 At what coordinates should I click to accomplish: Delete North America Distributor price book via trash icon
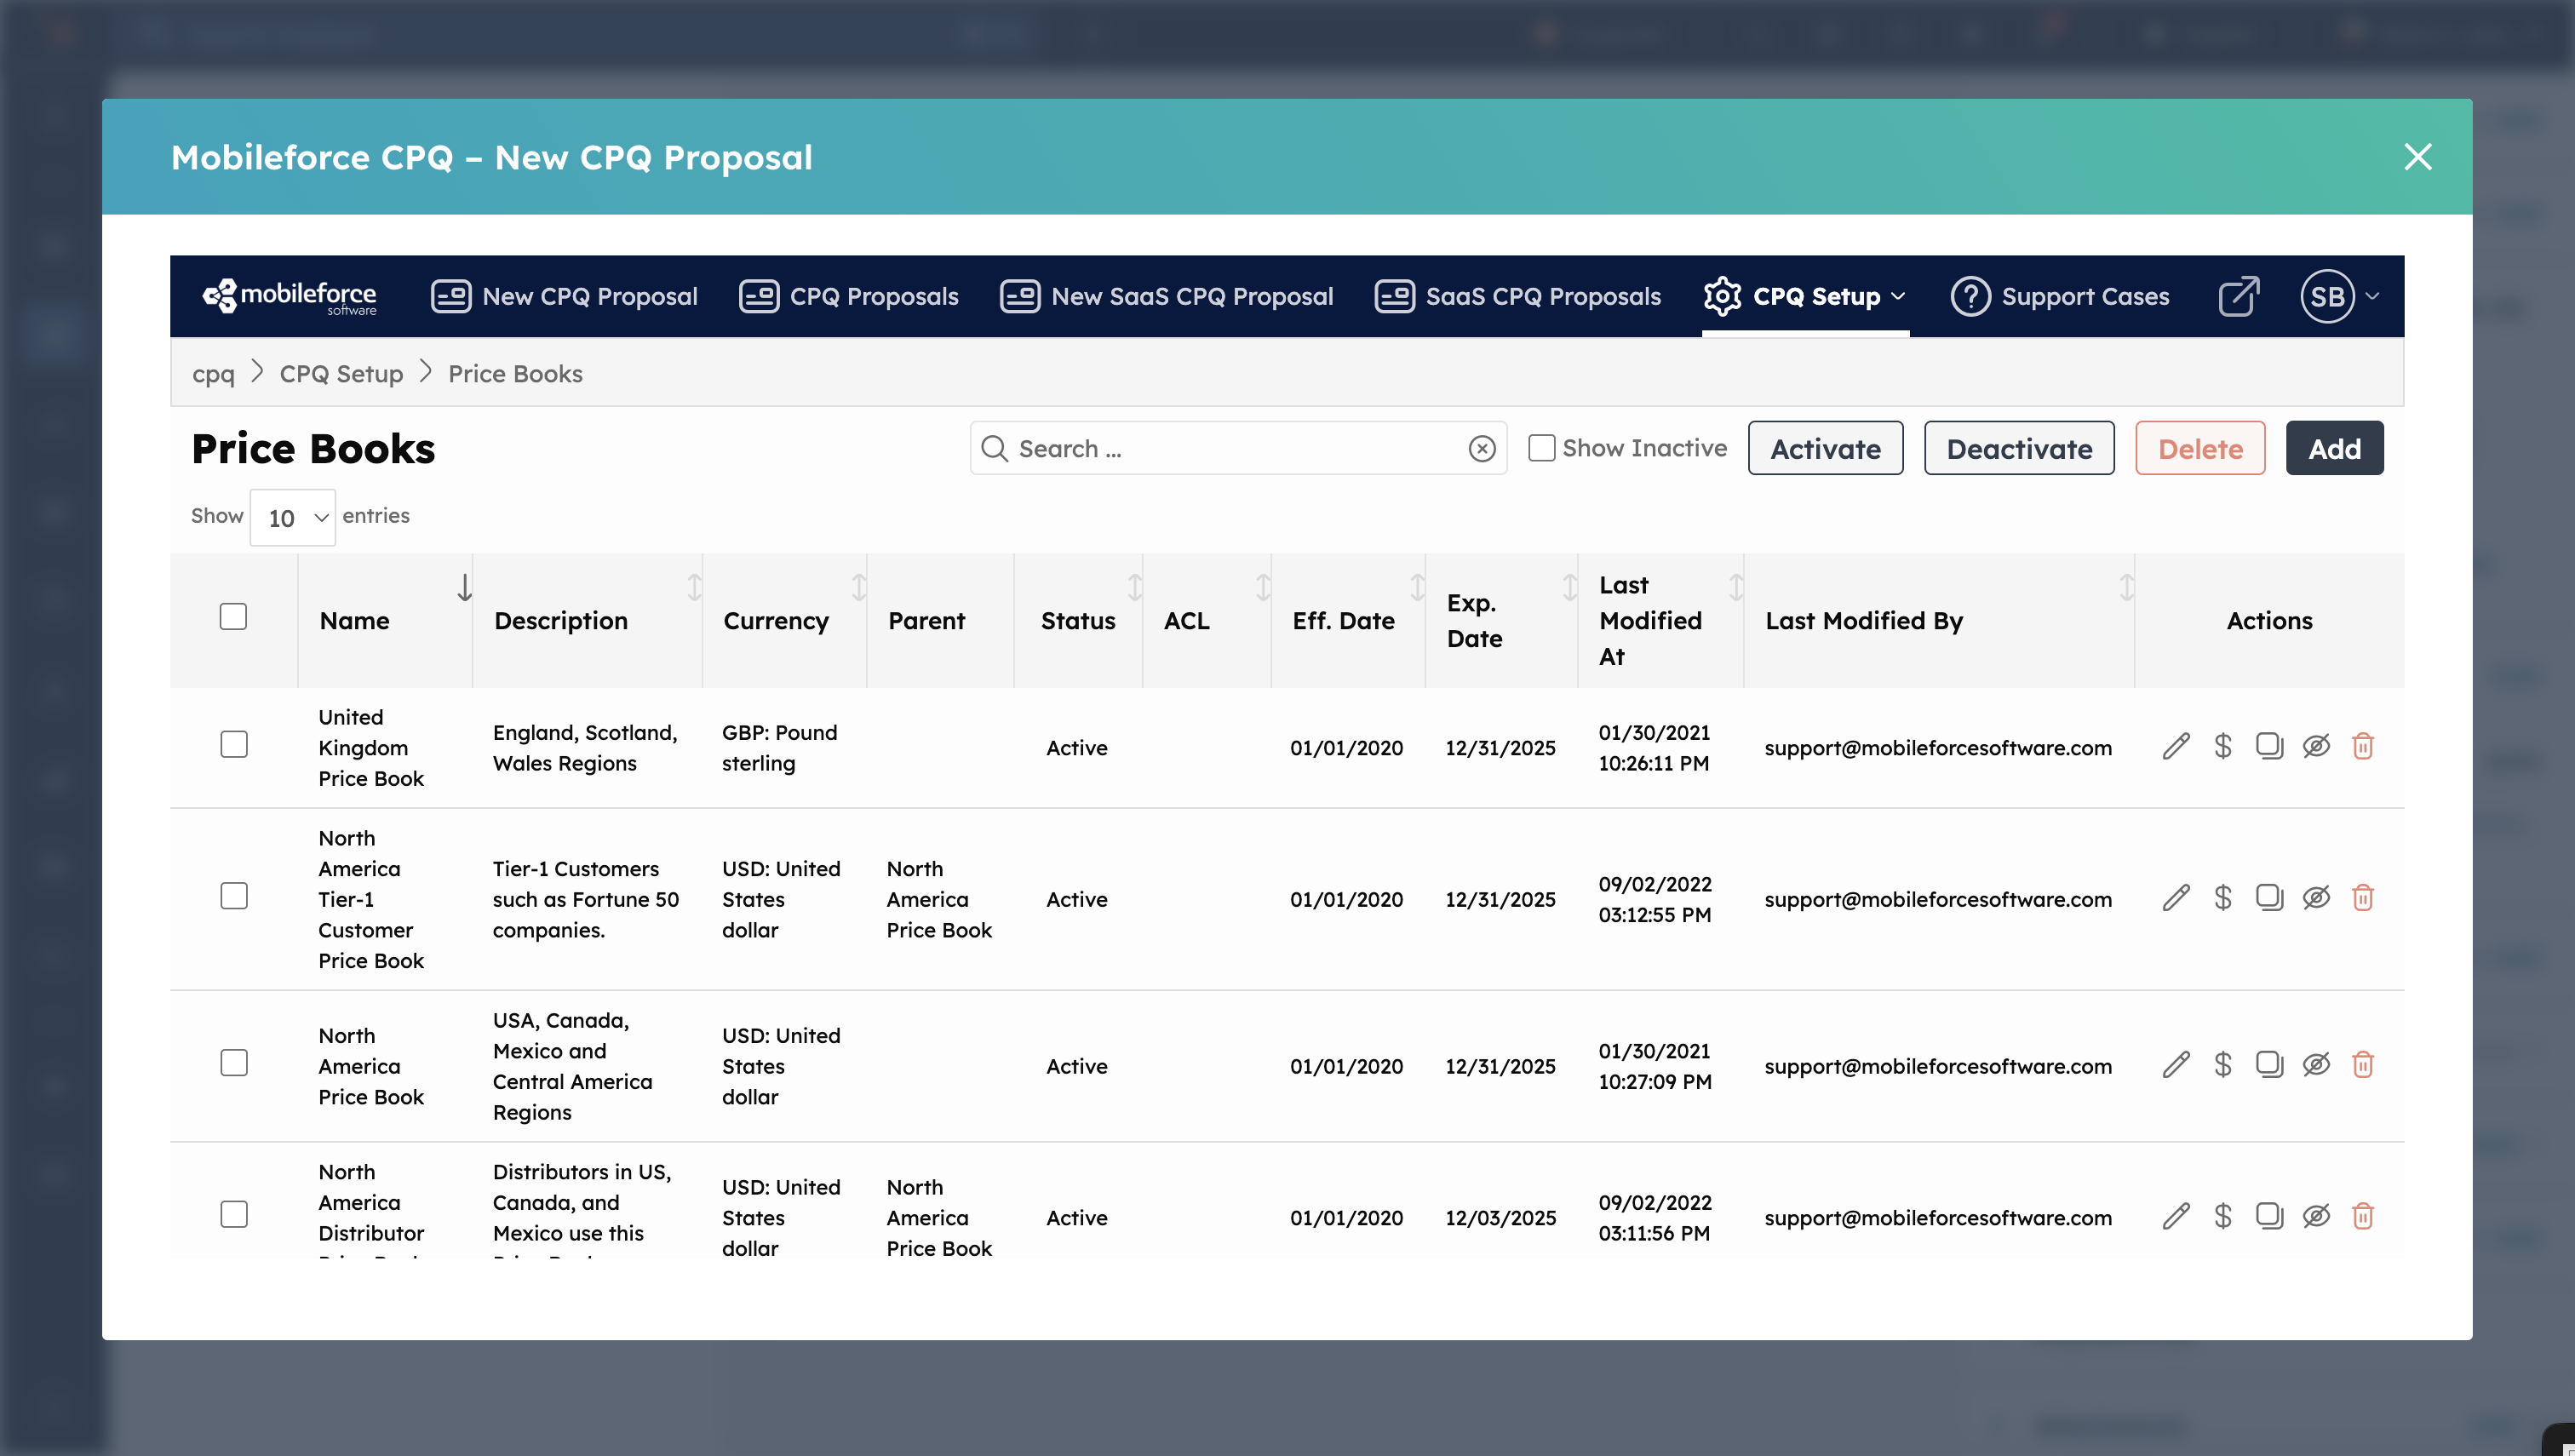[2362, 1216]
